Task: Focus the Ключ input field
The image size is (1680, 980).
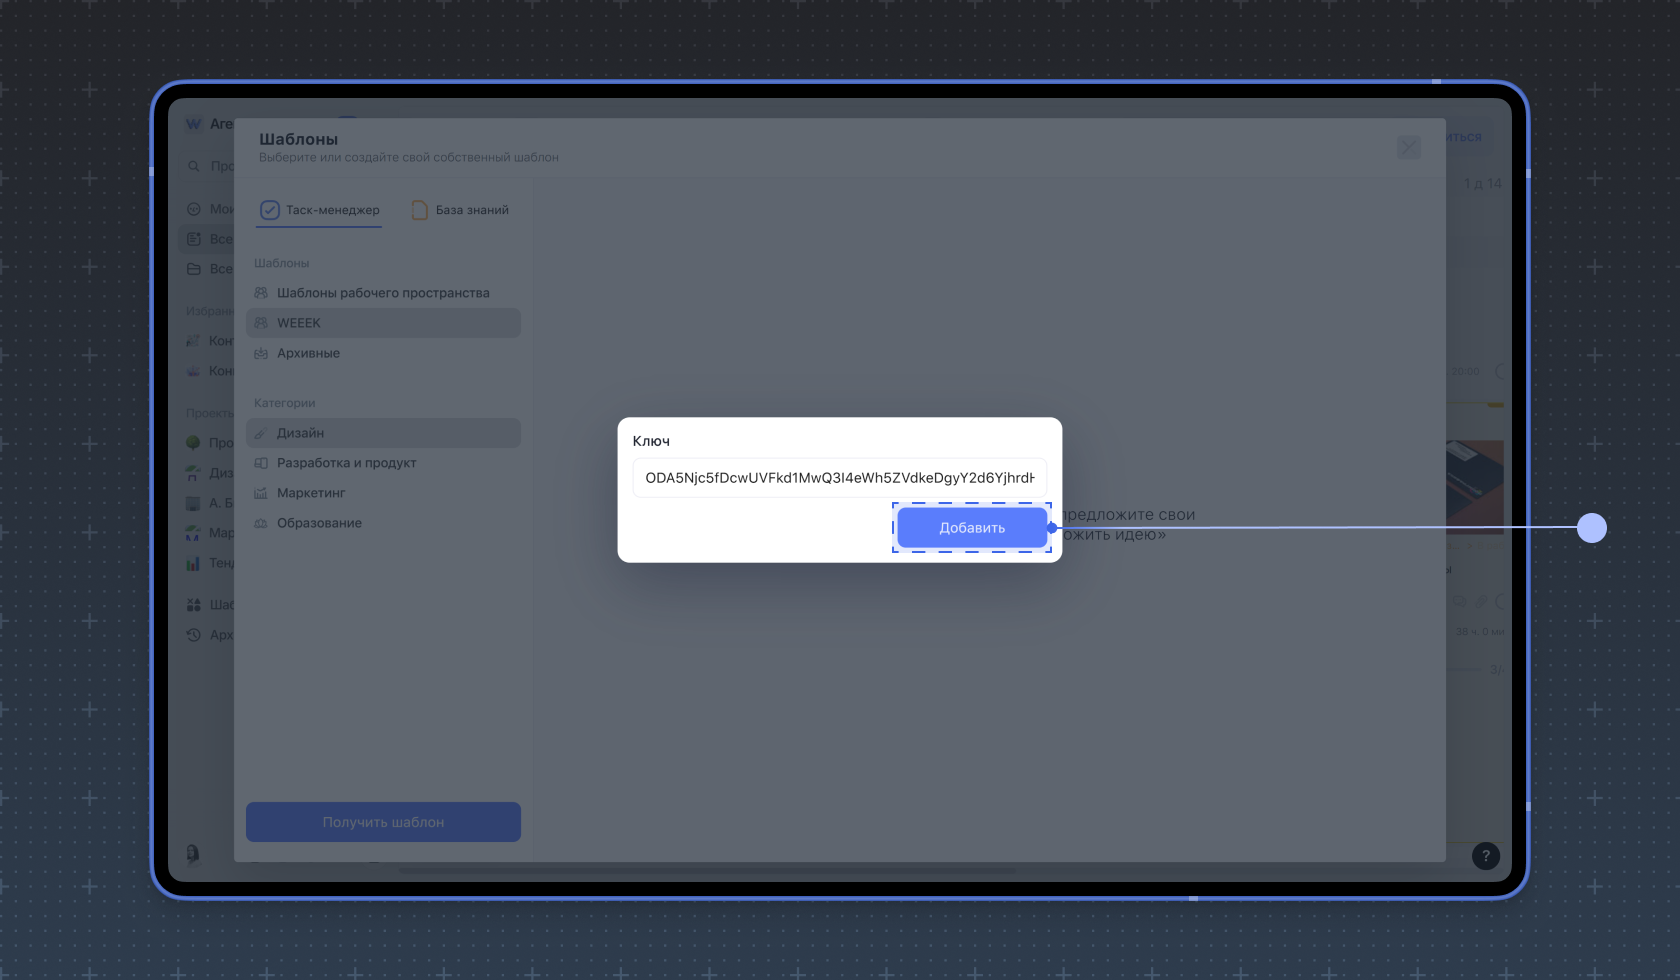Action: 839,478
